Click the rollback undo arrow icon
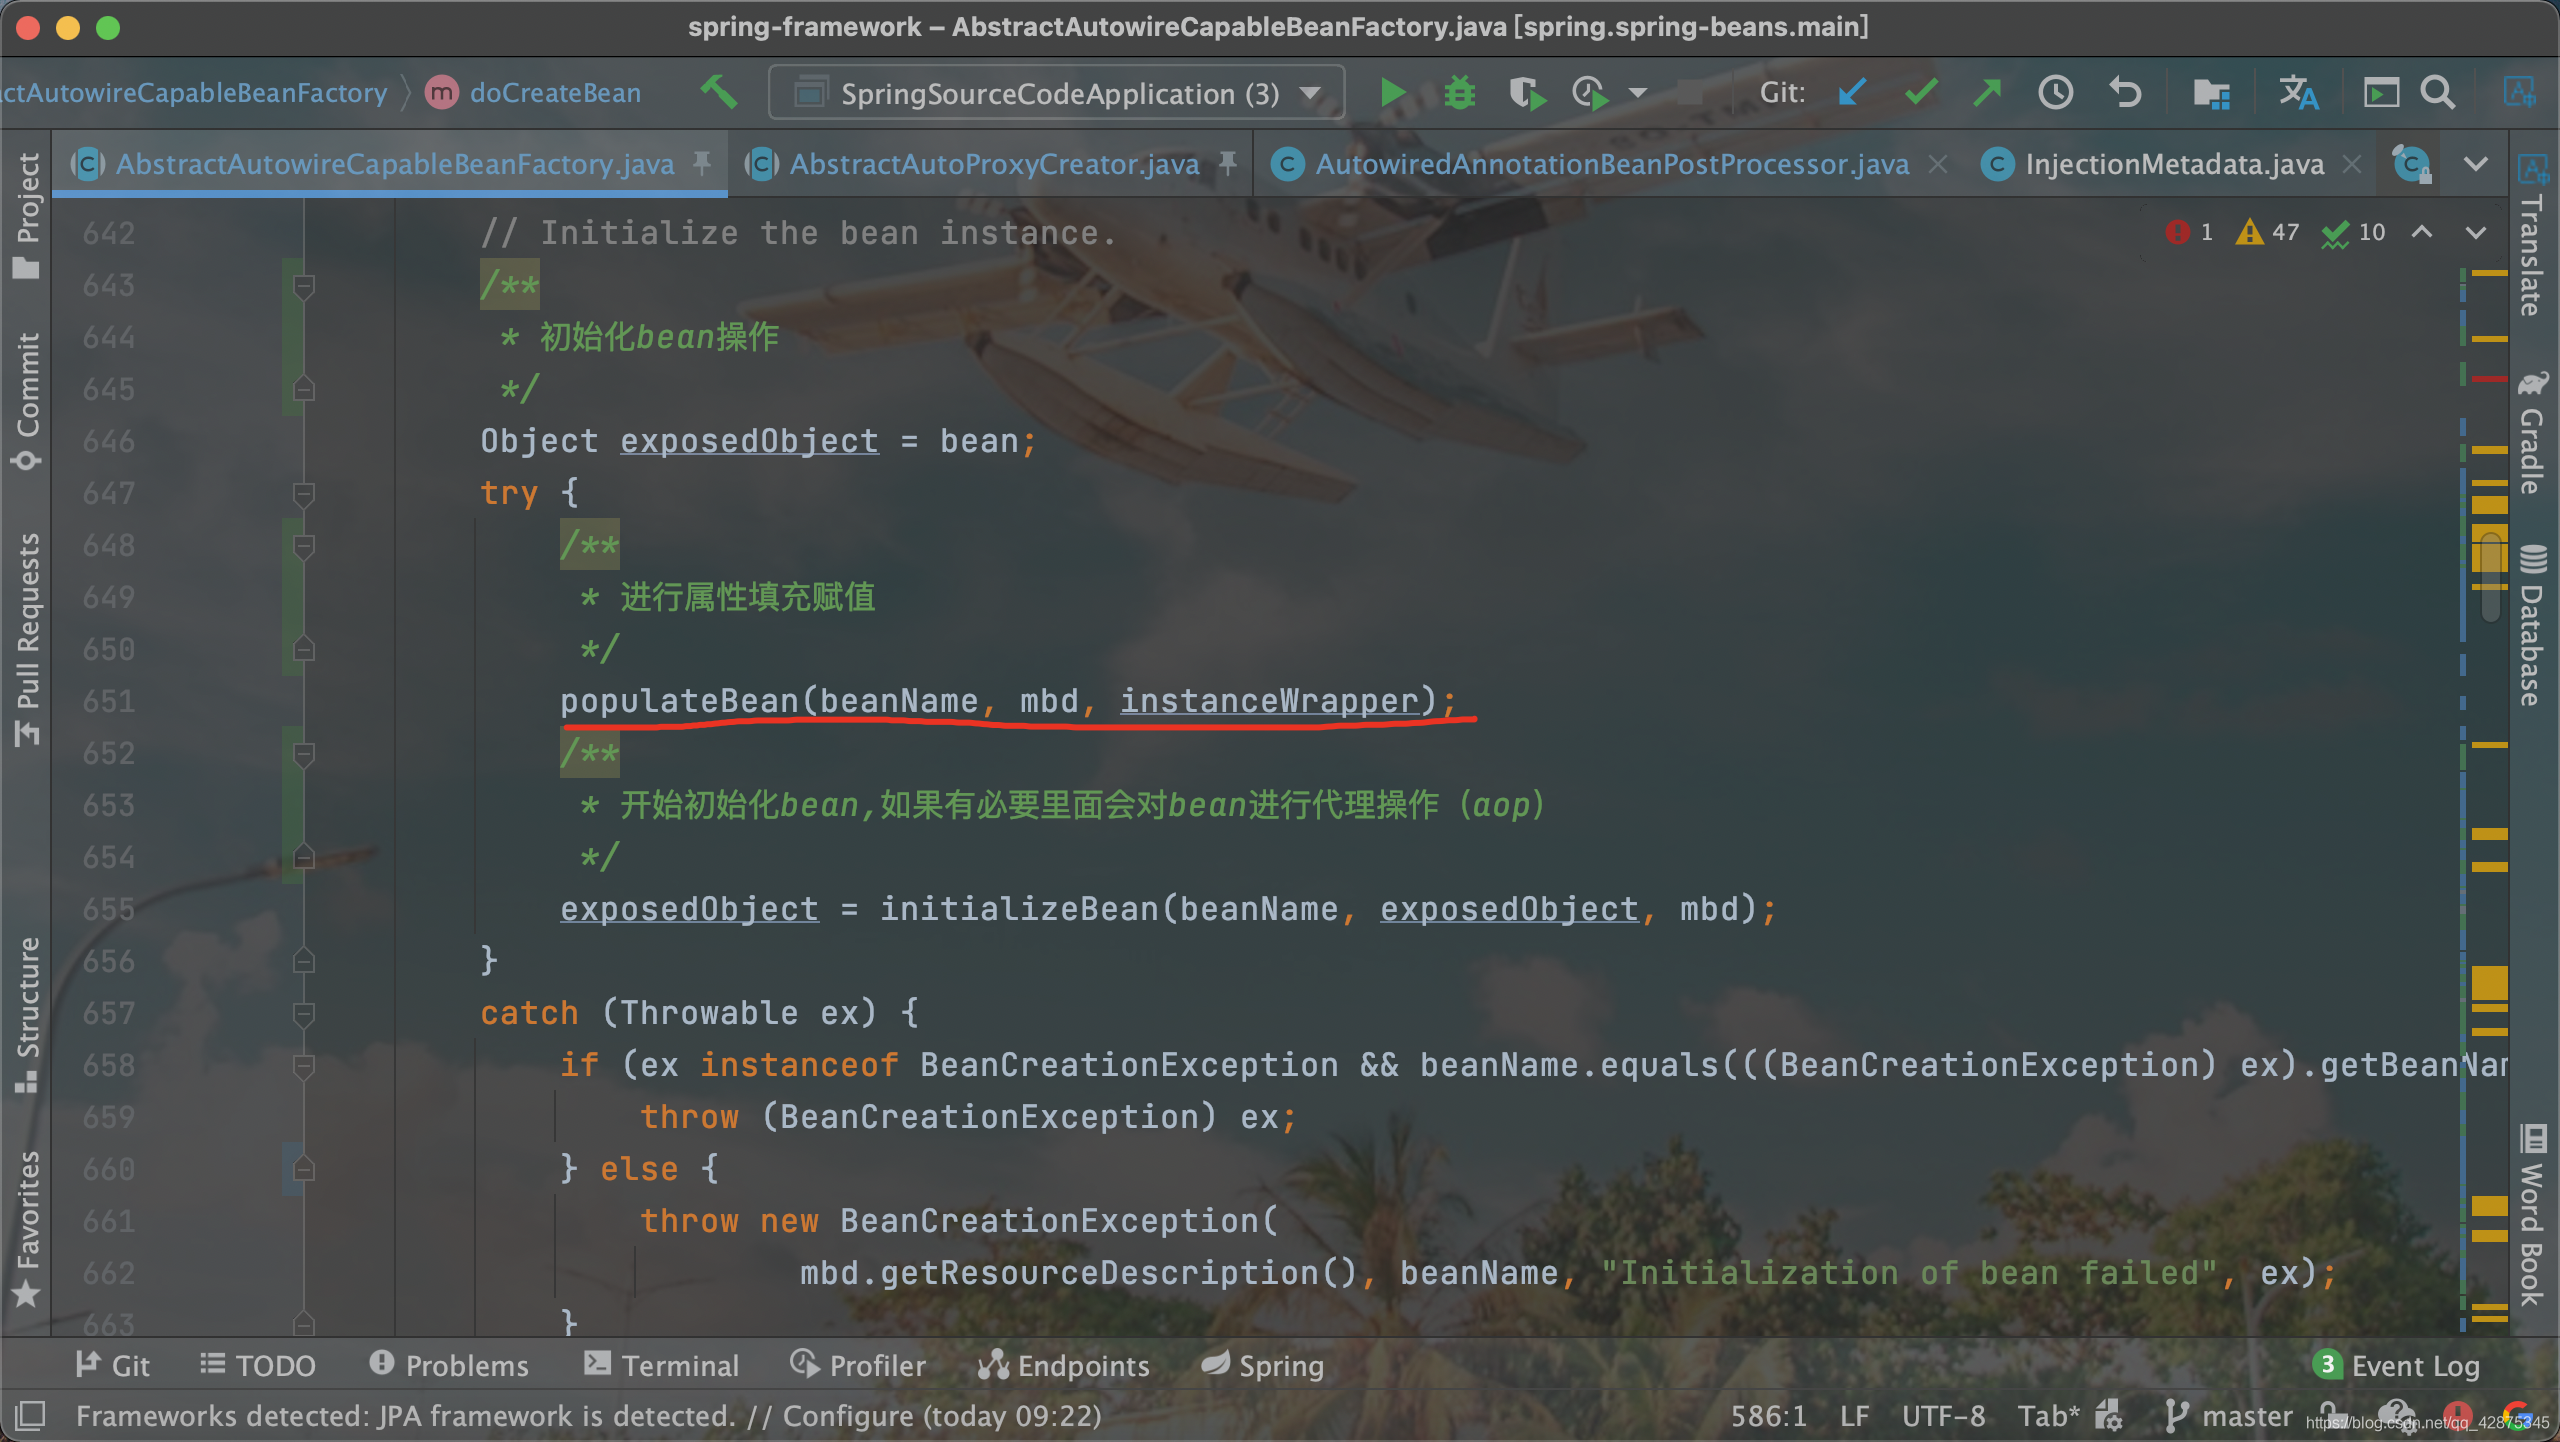This screenshot has width=2560, height=1442. (x=2125, y=93)
